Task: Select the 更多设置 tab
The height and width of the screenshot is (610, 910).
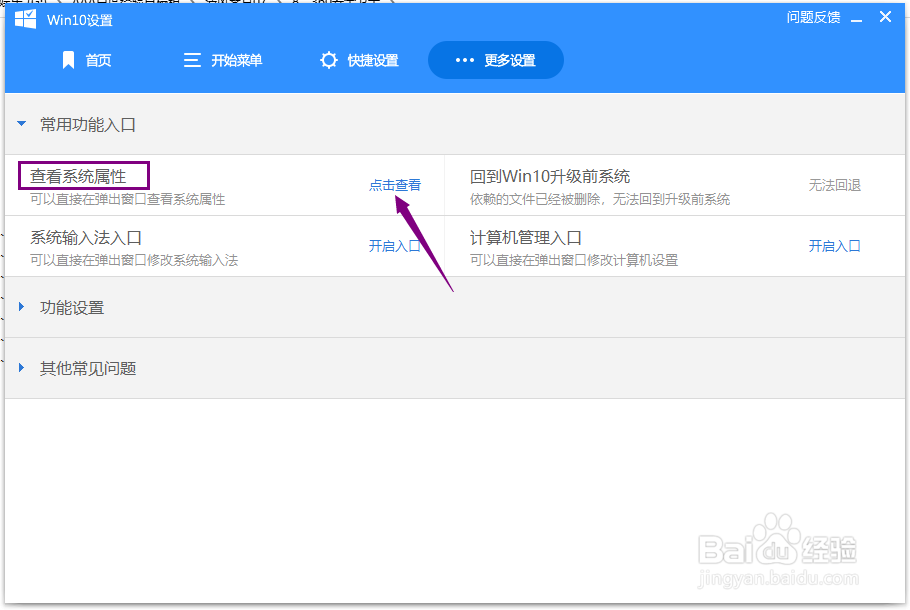Action: point(496,60)
